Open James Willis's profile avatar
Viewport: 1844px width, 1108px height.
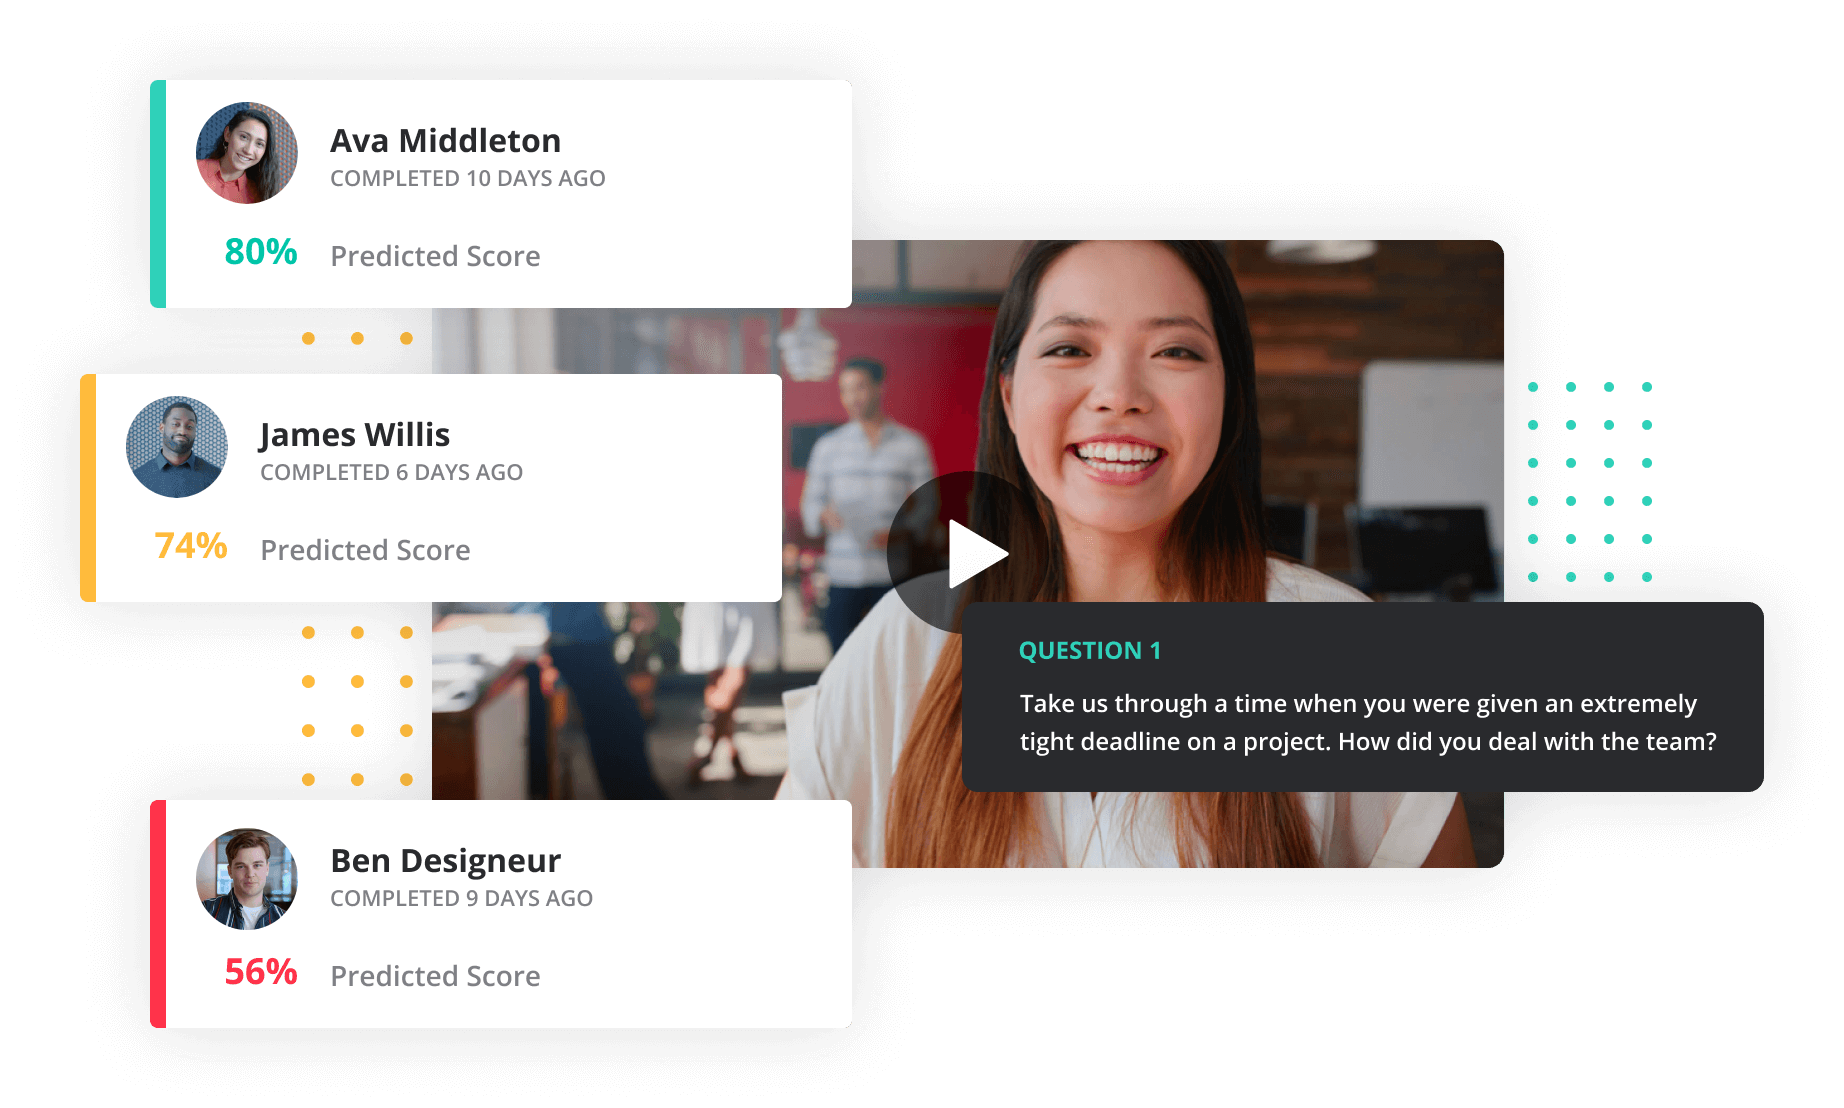(x=176, y=446)
